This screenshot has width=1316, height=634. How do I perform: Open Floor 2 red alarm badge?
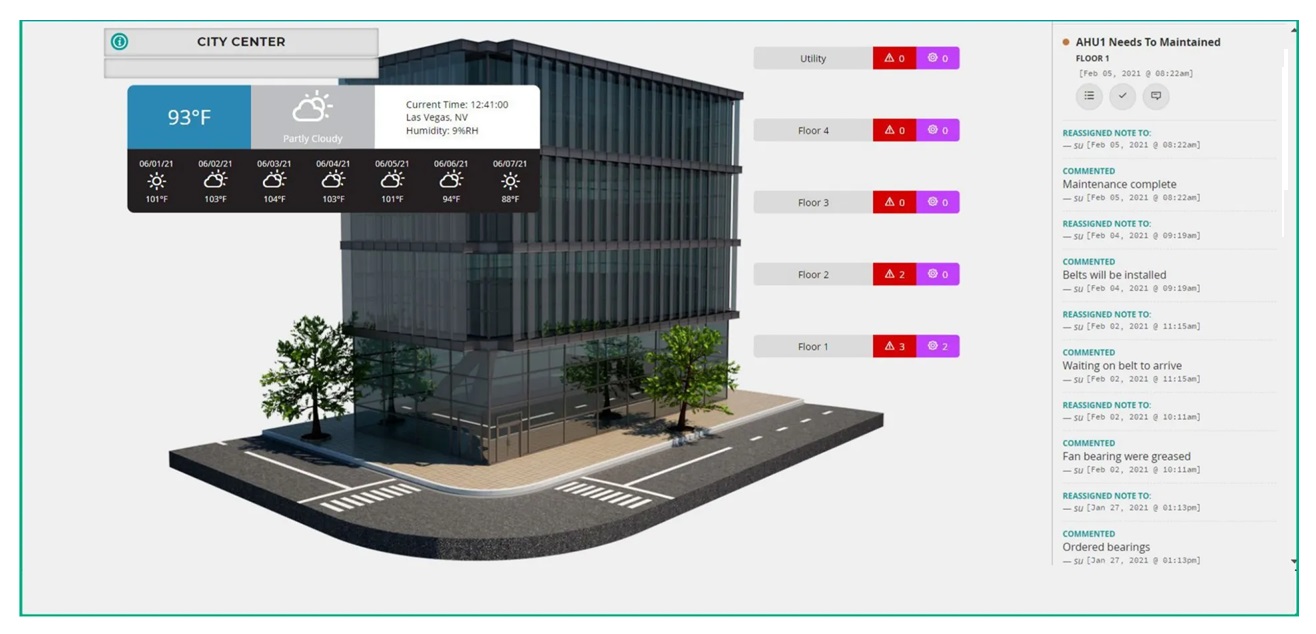pos(895,274)
